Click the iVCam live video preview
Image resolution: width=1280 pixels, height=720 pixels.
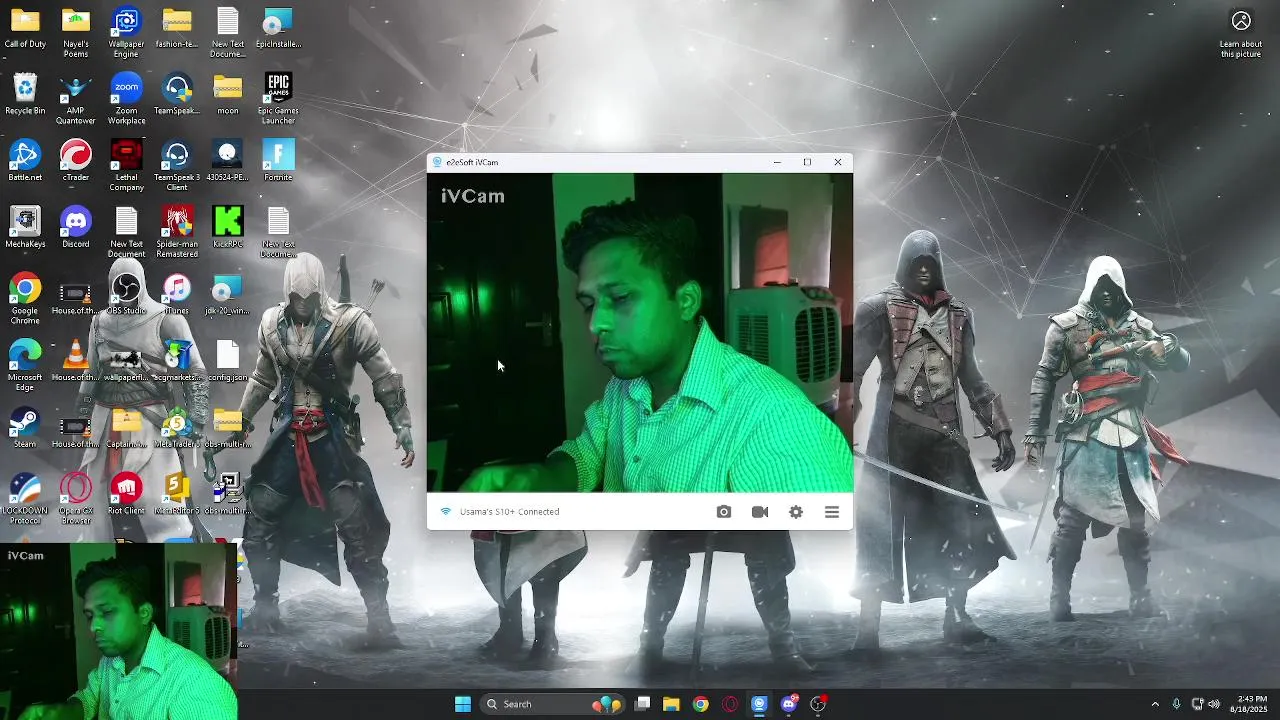pos(640,333)
